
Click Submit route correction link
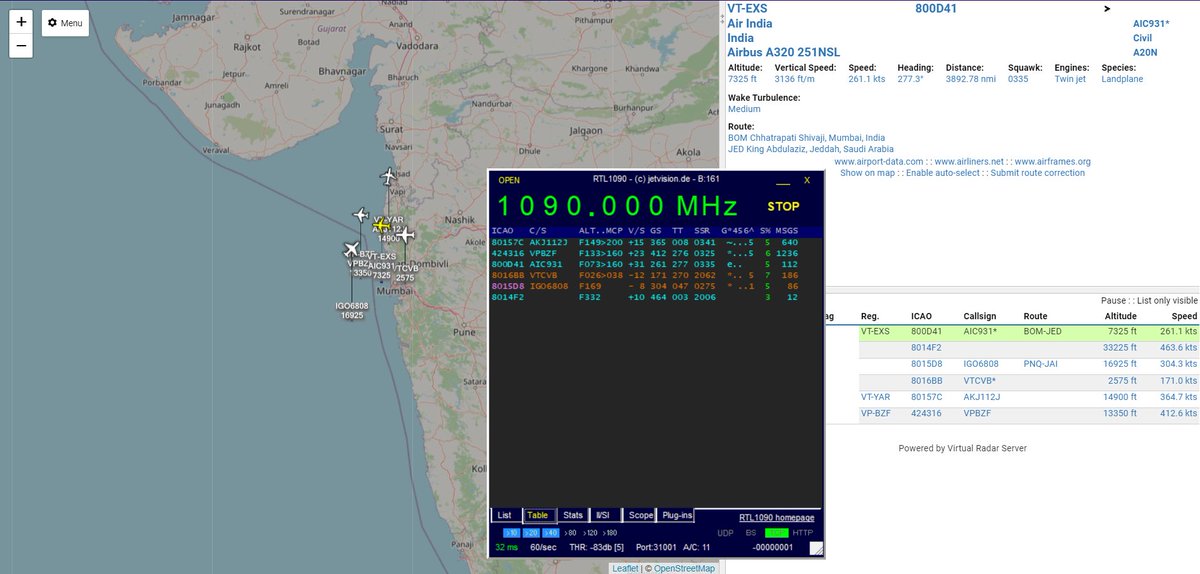1037,173
